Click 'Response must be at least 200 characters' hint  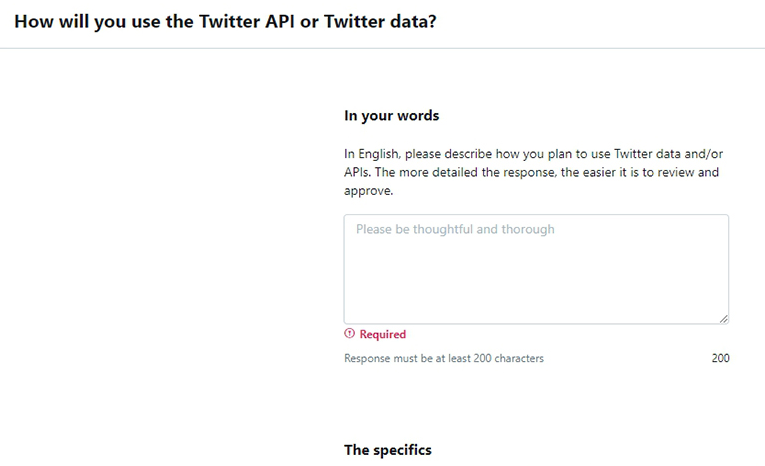coord(443,358)
